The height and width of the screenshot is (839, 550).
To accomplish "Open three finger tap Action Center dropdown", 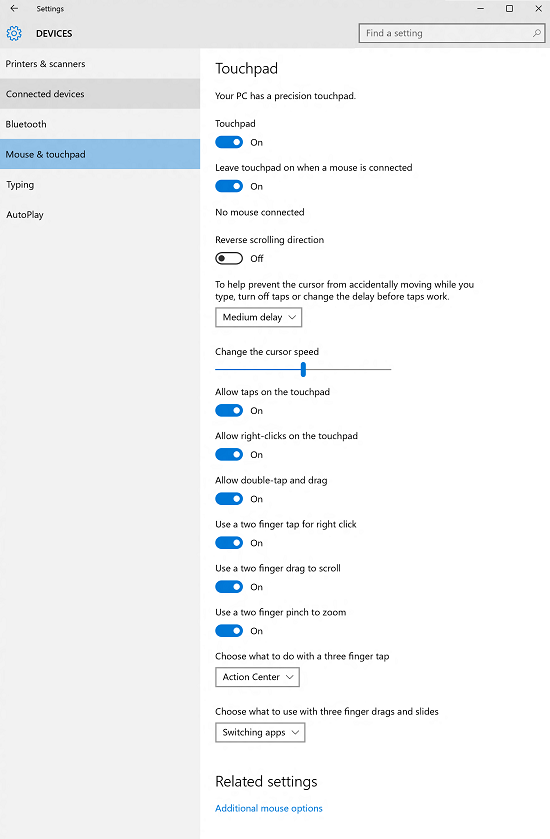I will [257, 677].
